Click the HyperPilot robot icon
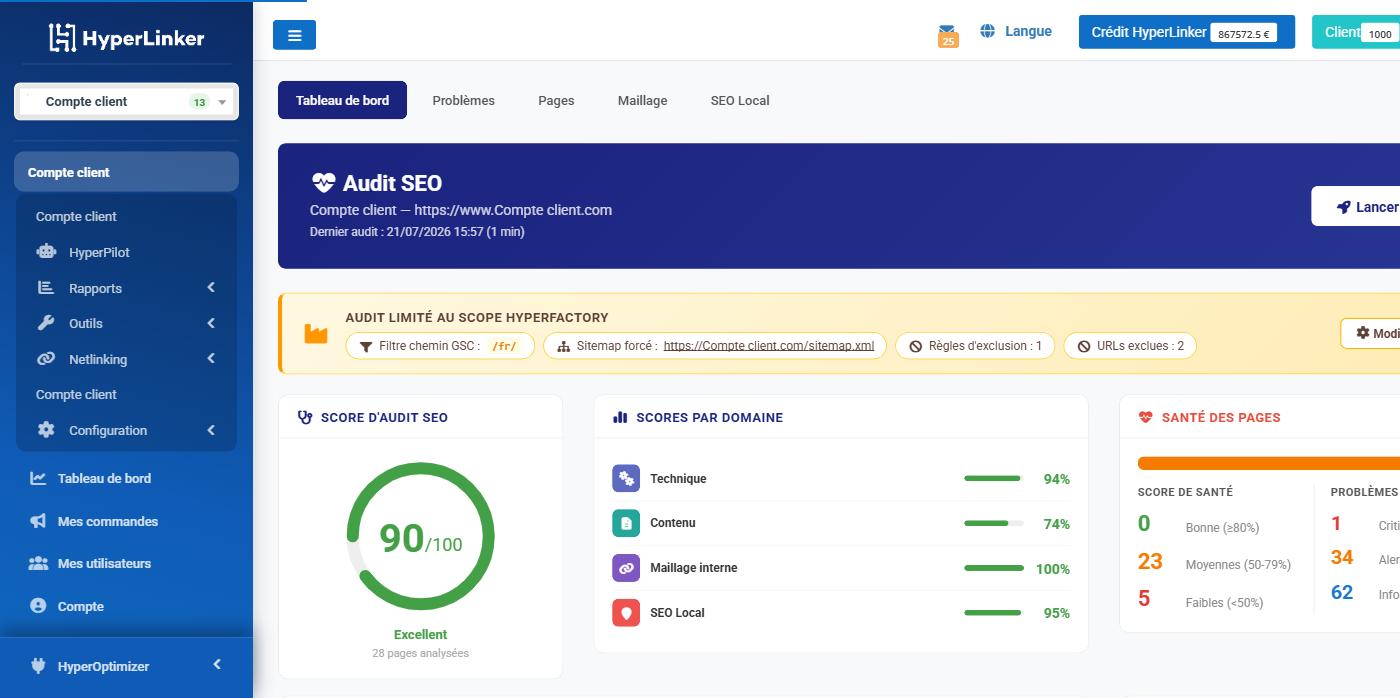Viewport: 1400px width, 698px height. pos(46,252)
